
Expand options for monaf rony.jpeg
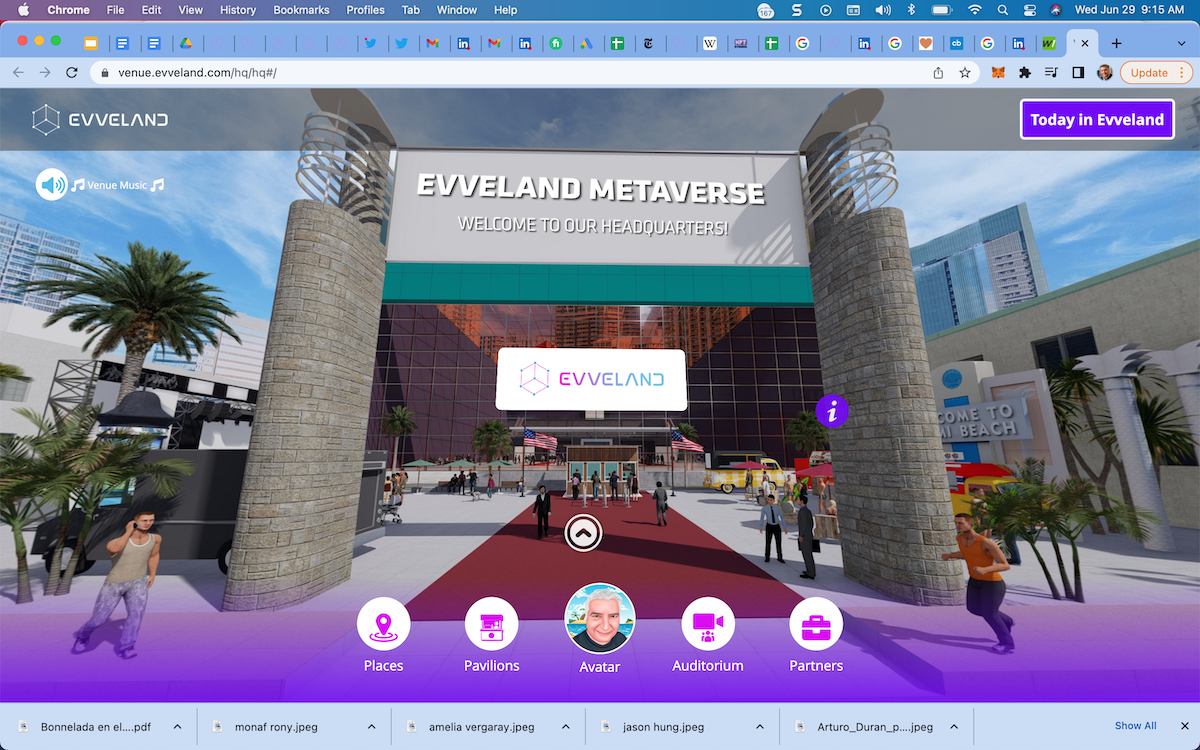pos(372,727)
